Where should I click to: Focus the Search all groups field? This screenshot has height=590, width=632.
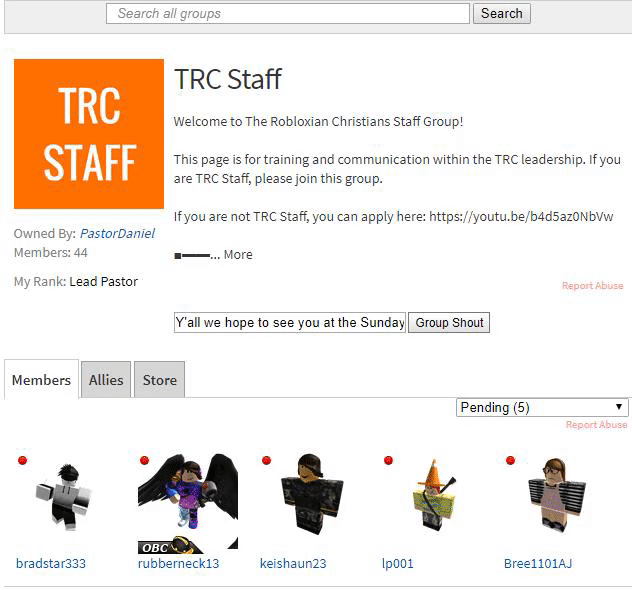click(288, 13)
